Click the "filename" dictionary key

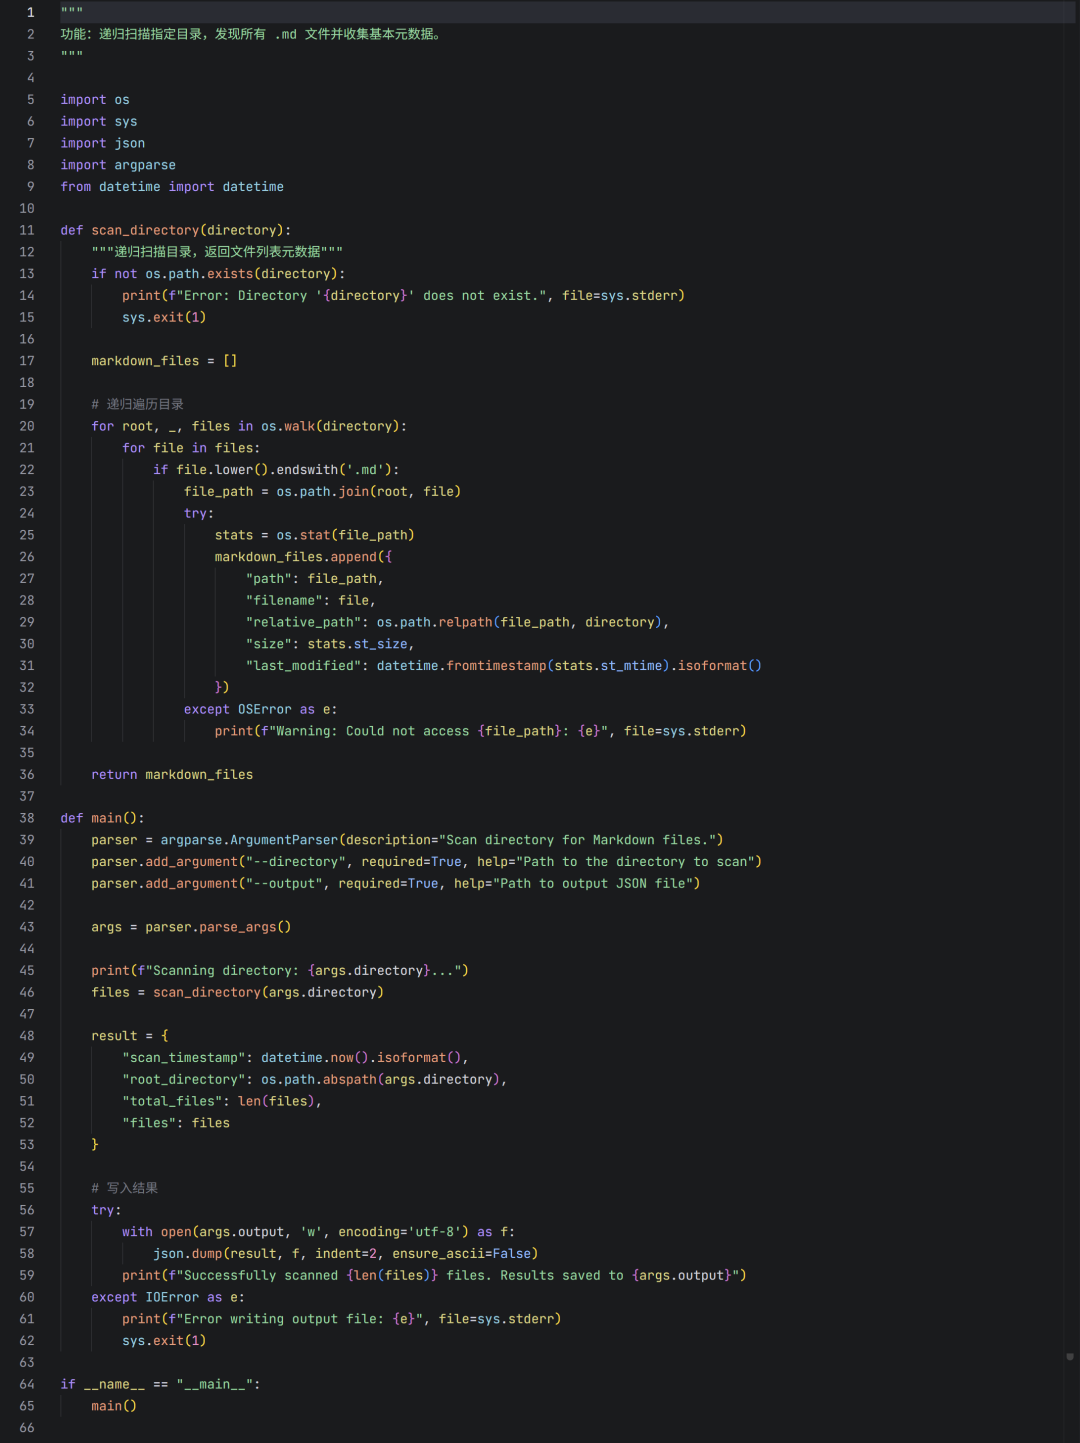(284, 601)
